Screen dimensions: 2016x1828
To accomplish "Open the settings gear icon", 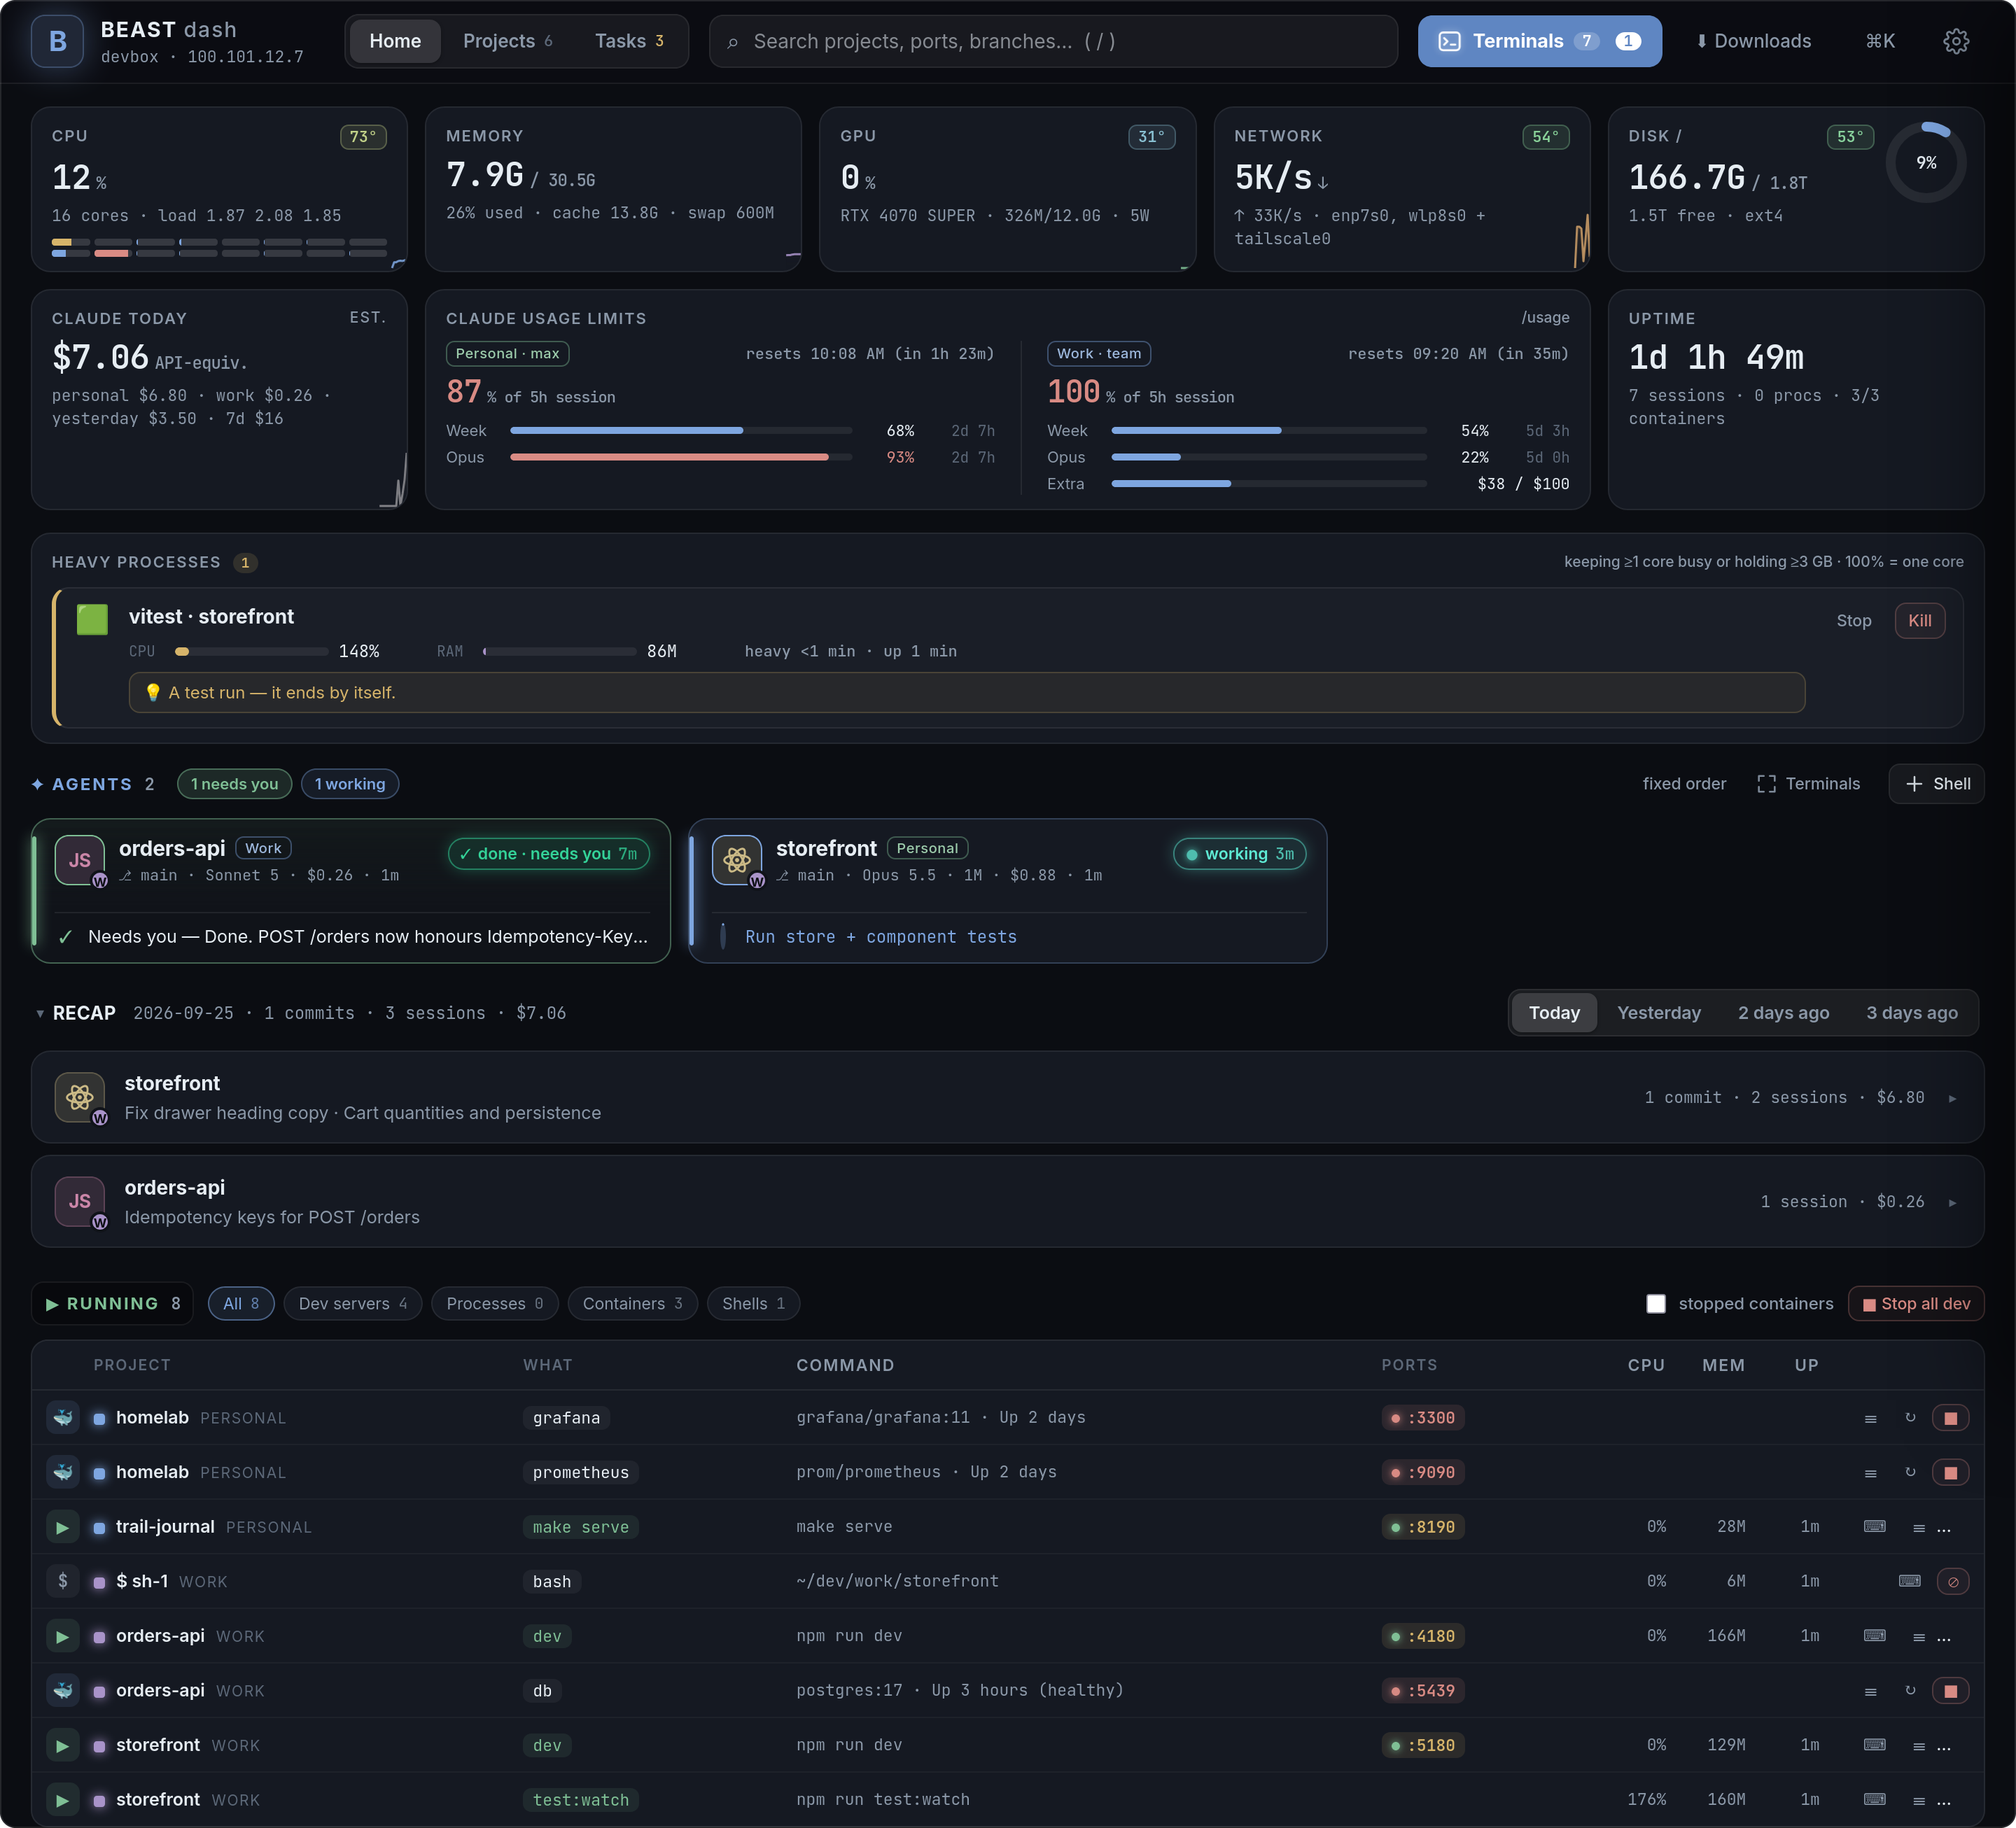I will point(1955,41).
